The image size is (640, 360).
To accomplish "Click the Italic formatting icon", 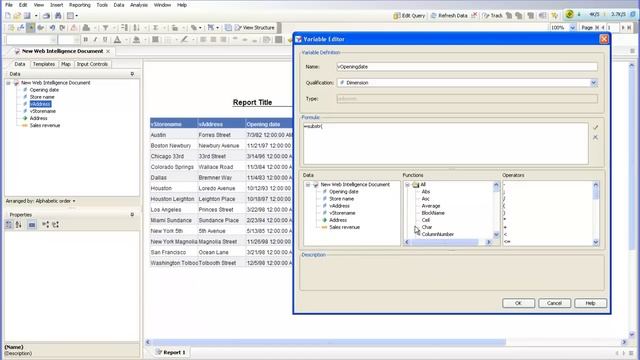I will tap(95, 40).
